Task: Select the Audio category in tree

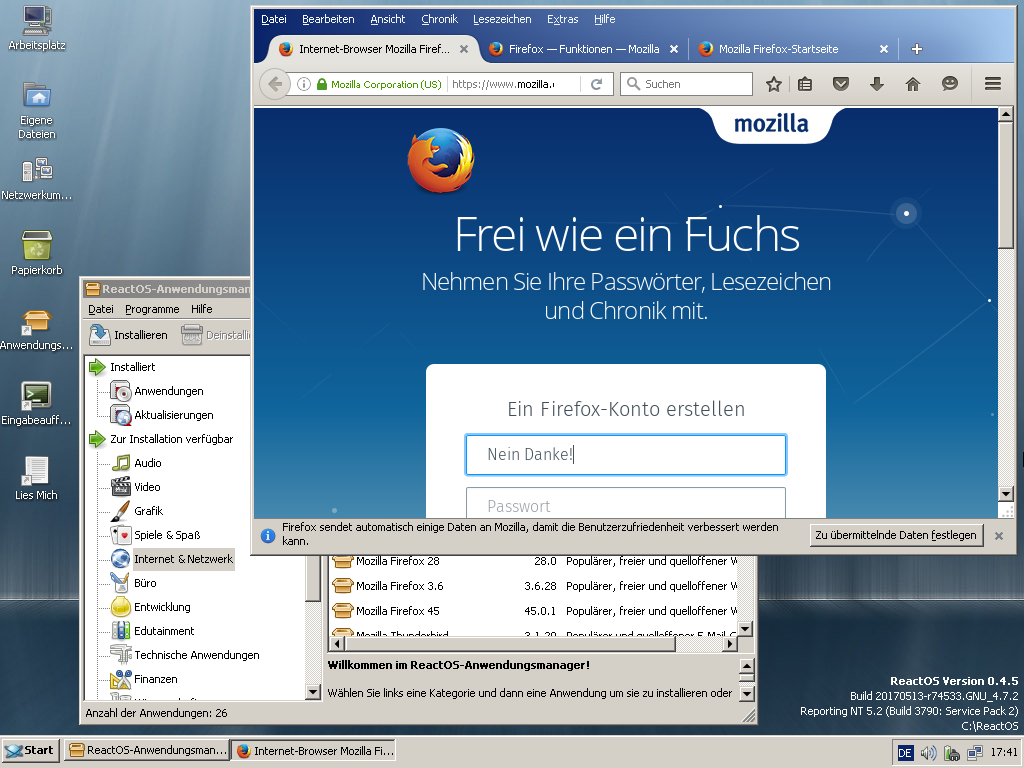Action: (148, 463)
